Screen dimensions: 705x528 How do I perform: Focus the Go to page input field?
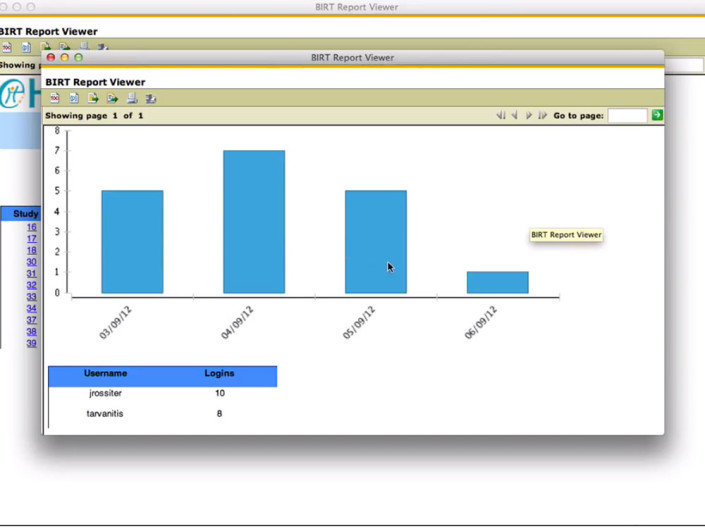coord(627,116)
